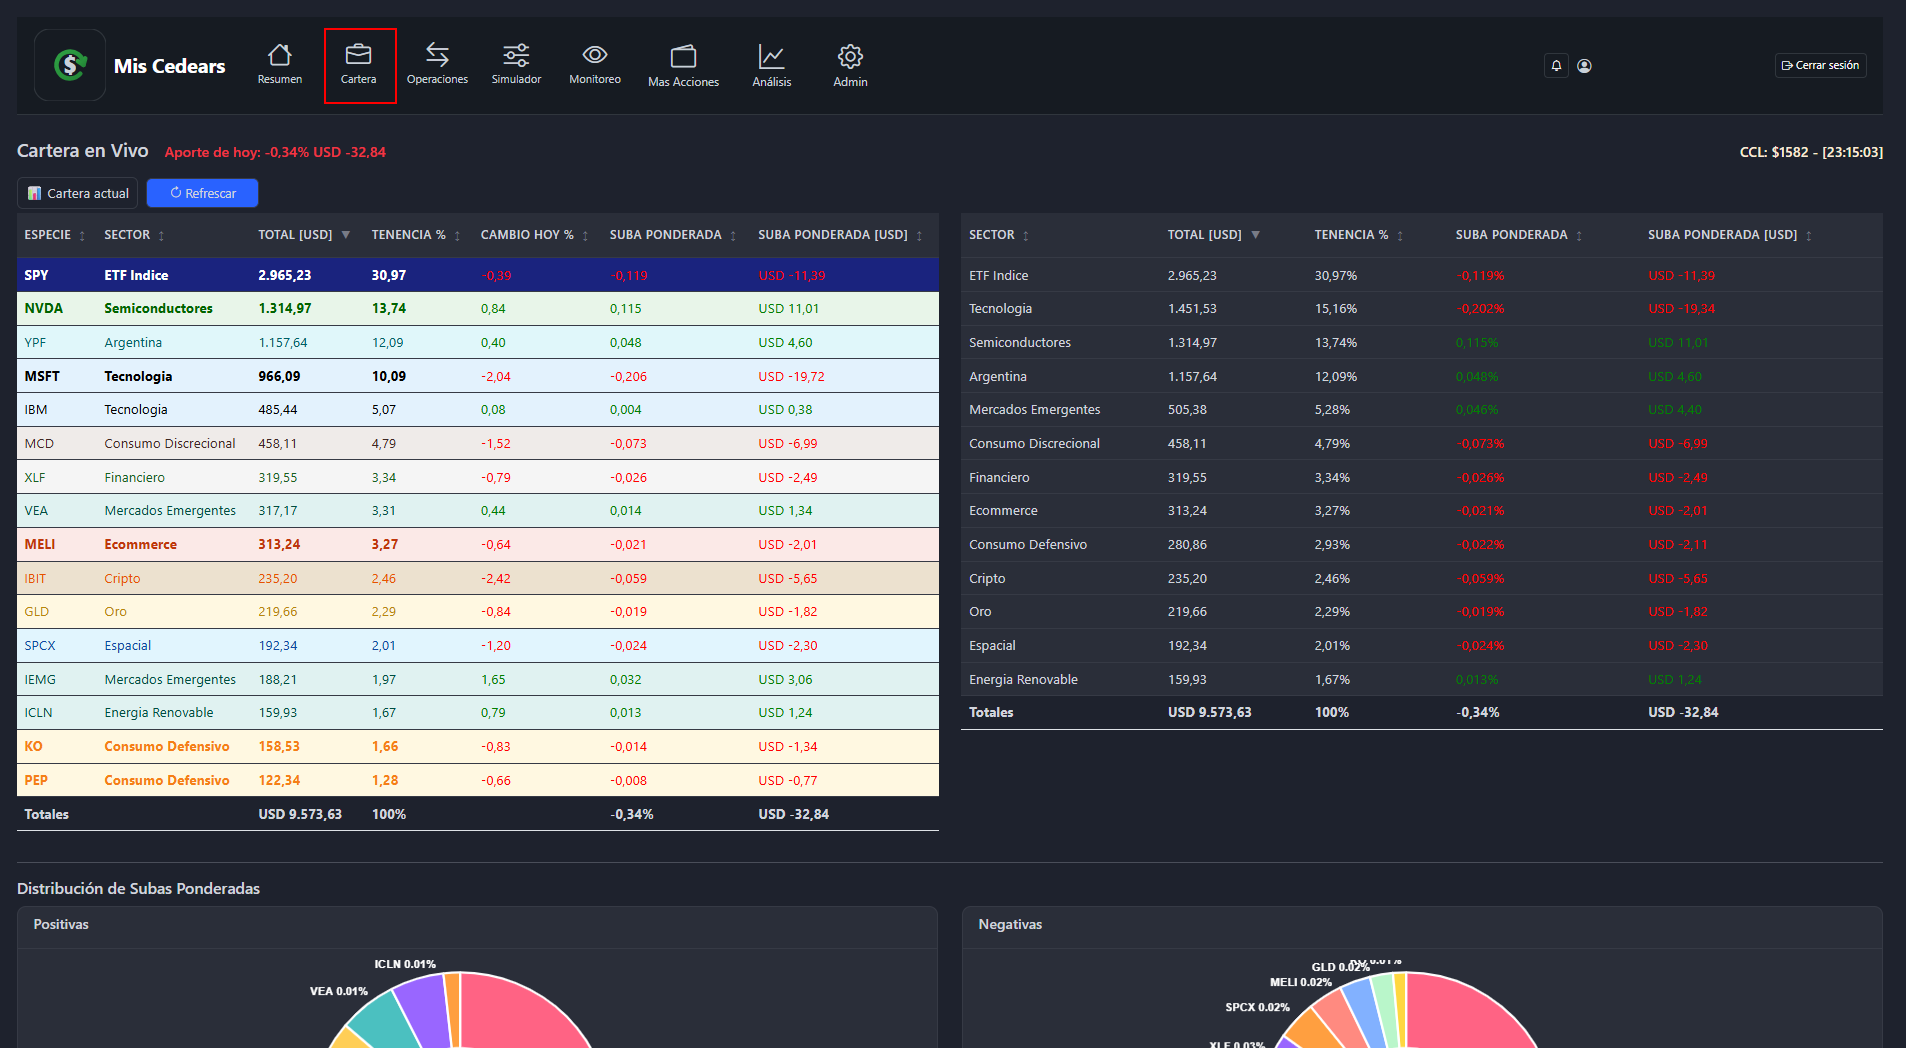
Task: Sort sector summary table by SECTOR column
Action: pyautogui.click(x=998, y=235)
